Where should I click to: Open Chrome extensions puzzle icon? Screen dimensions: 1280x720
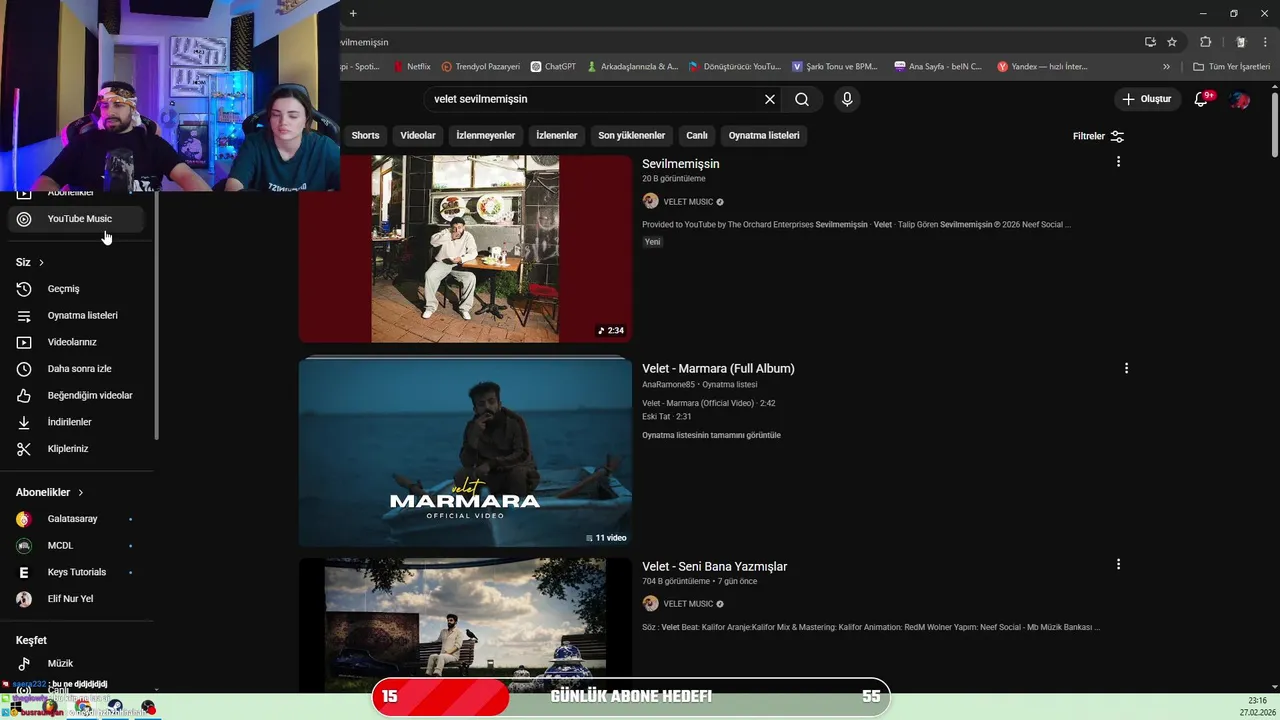click(x=1205, y=42)
